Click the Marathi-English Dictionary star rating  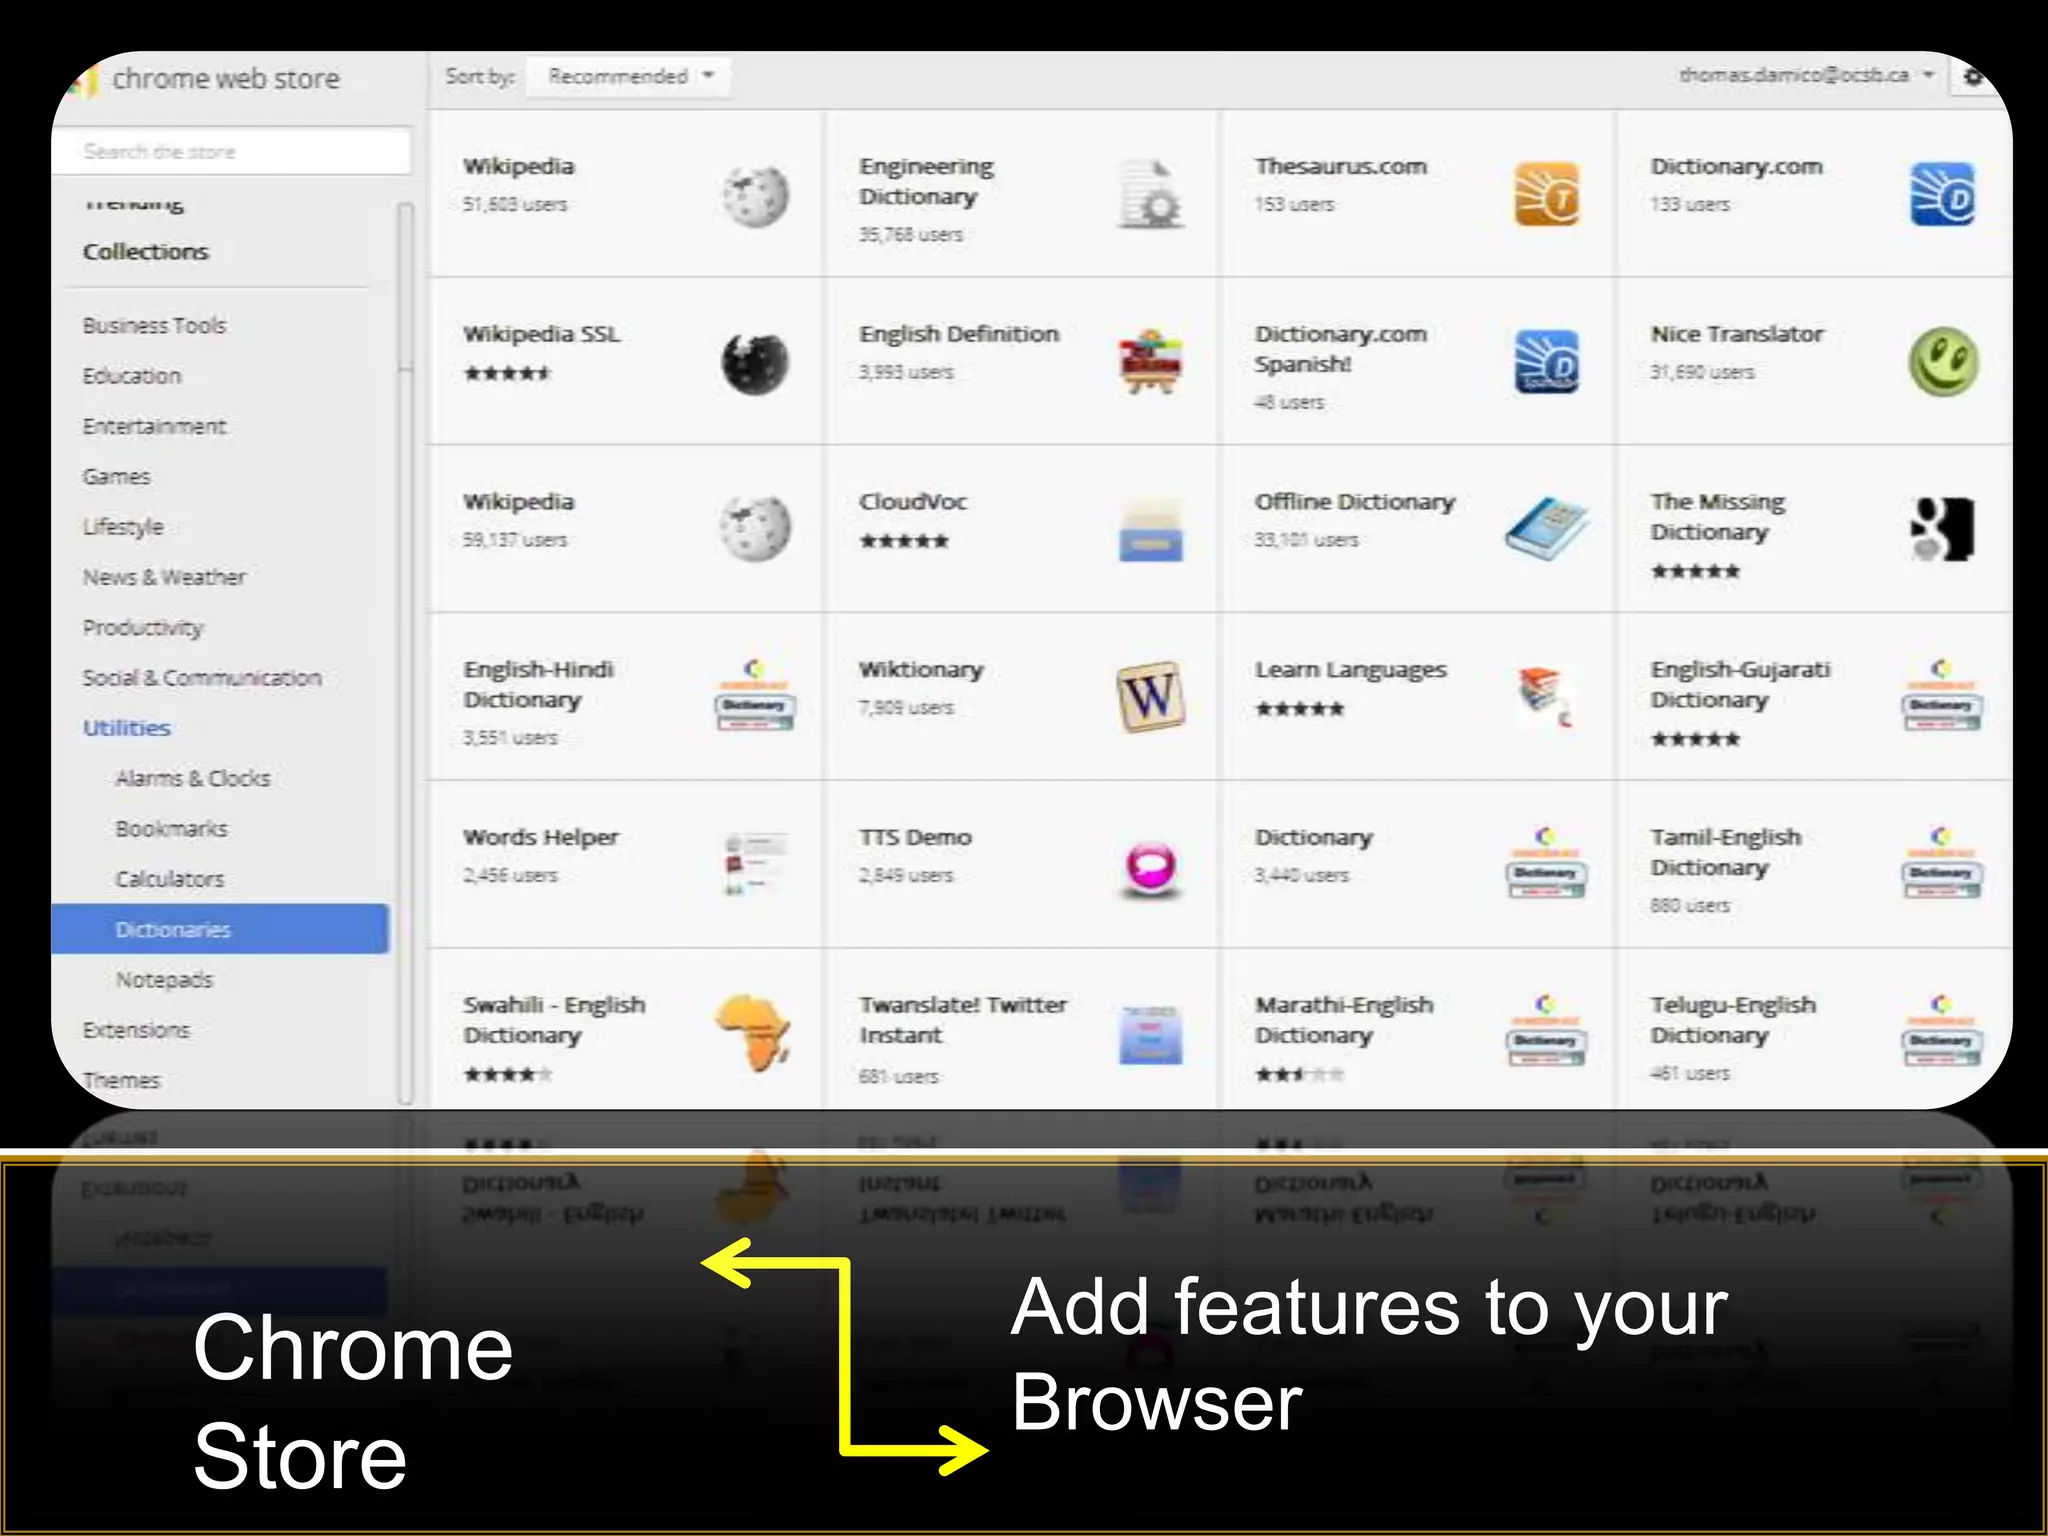[x=1300, y=1075]
